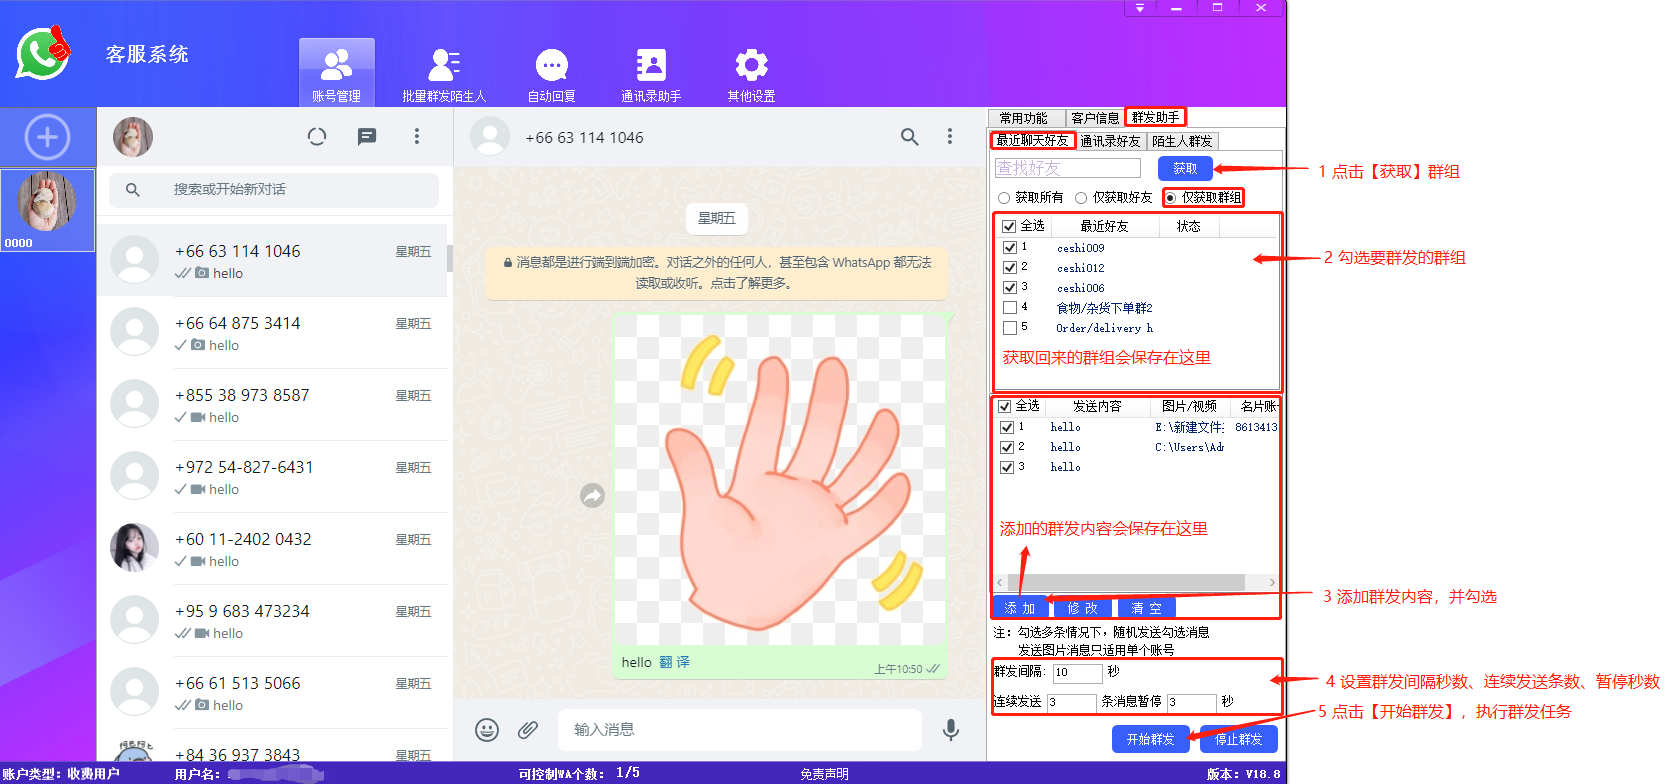The height and width of the screenshot is (784, 1676).
Task: Switch to the 客户信息 tab
Action: pos(1095,118)
